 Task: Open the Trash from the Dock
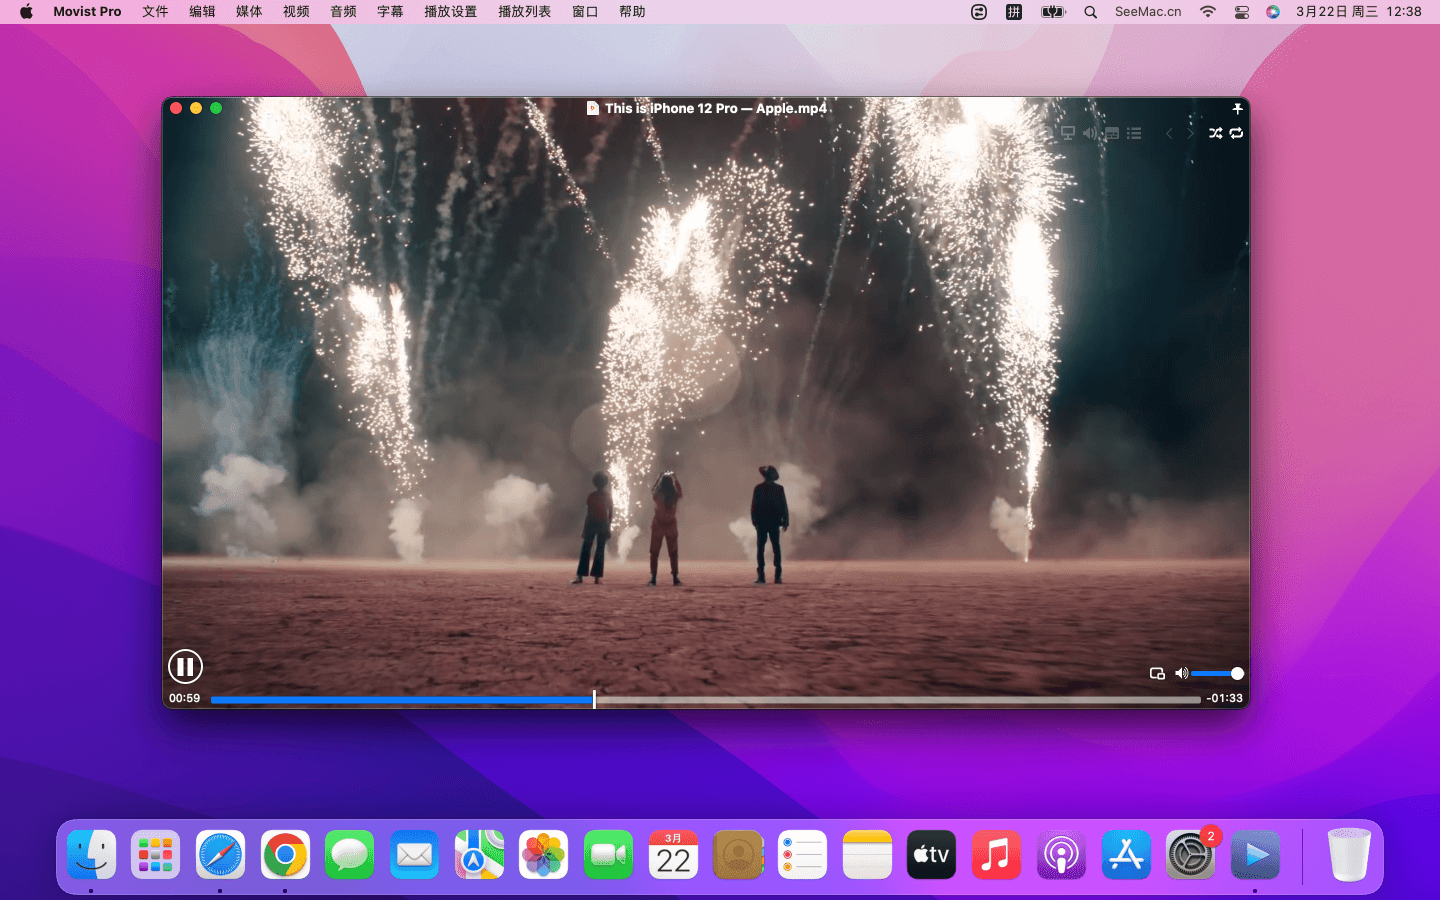tap(1348, 855)
